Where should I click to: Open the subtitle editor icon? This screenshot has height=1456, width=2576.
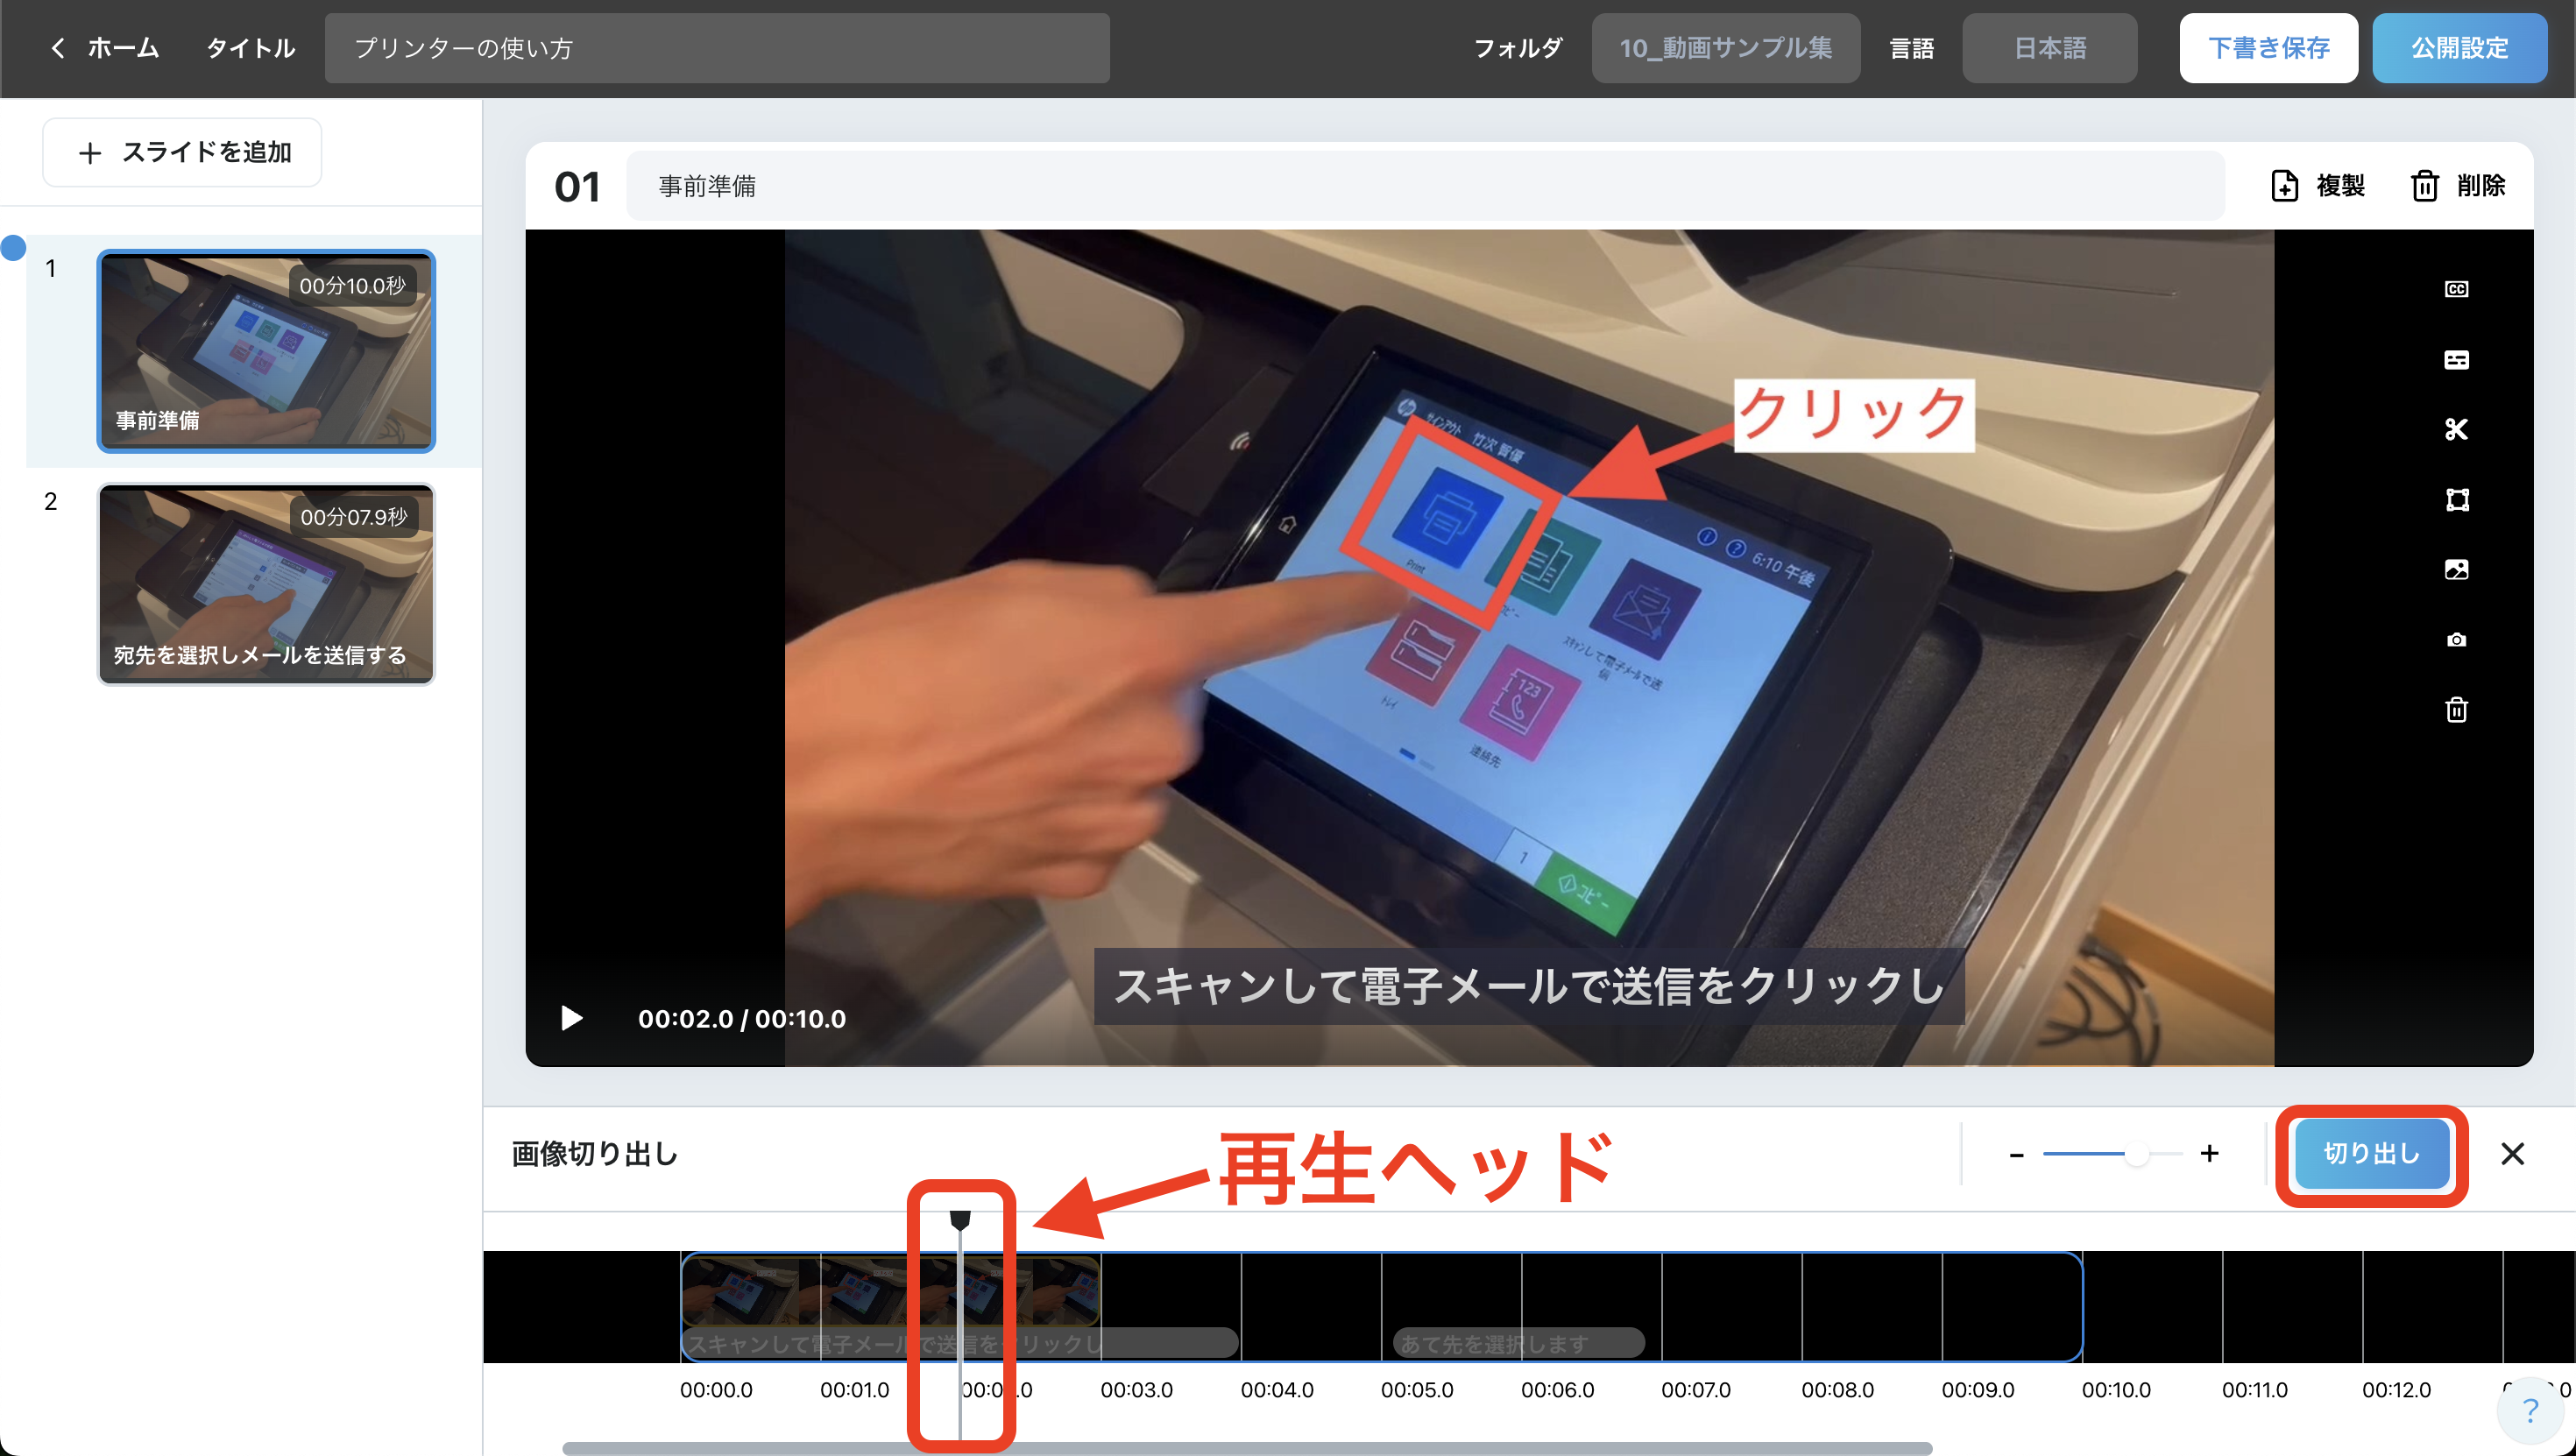(2456, 360)
